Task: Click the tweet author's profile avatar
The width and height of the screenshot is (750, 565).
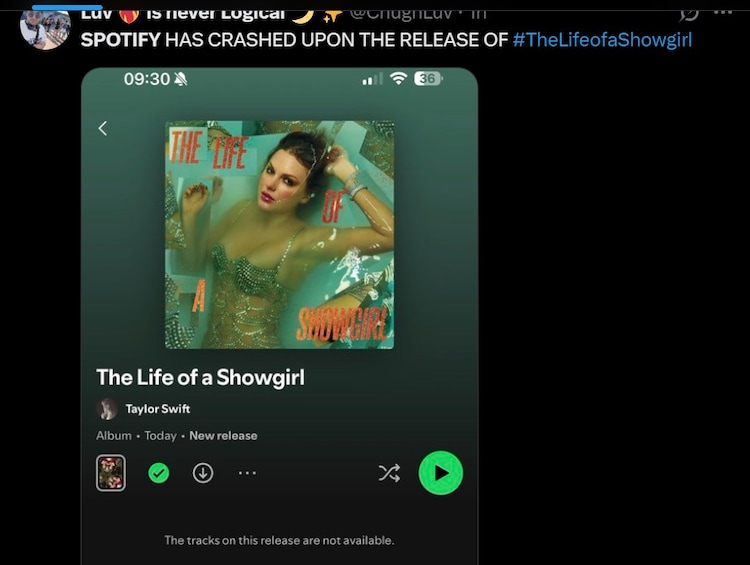Action: click(x=45, y=28)
